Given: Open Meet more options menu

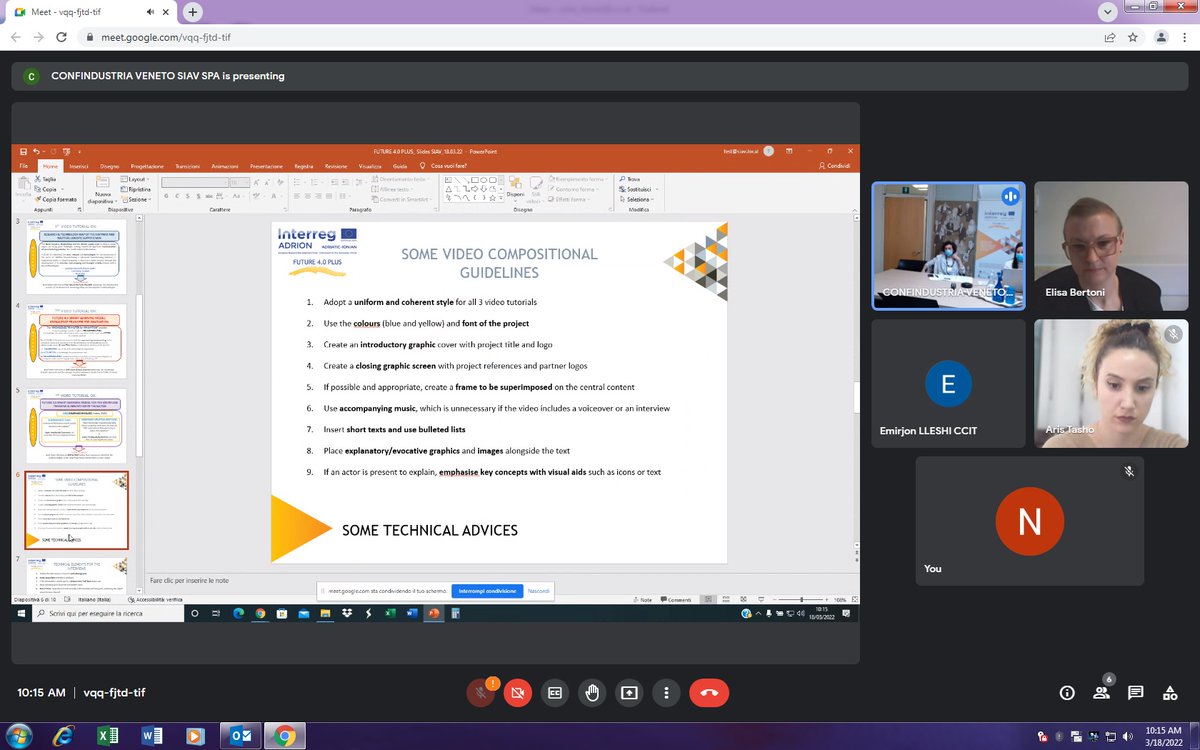Looking at the screenshot, I should click(666, 692).
